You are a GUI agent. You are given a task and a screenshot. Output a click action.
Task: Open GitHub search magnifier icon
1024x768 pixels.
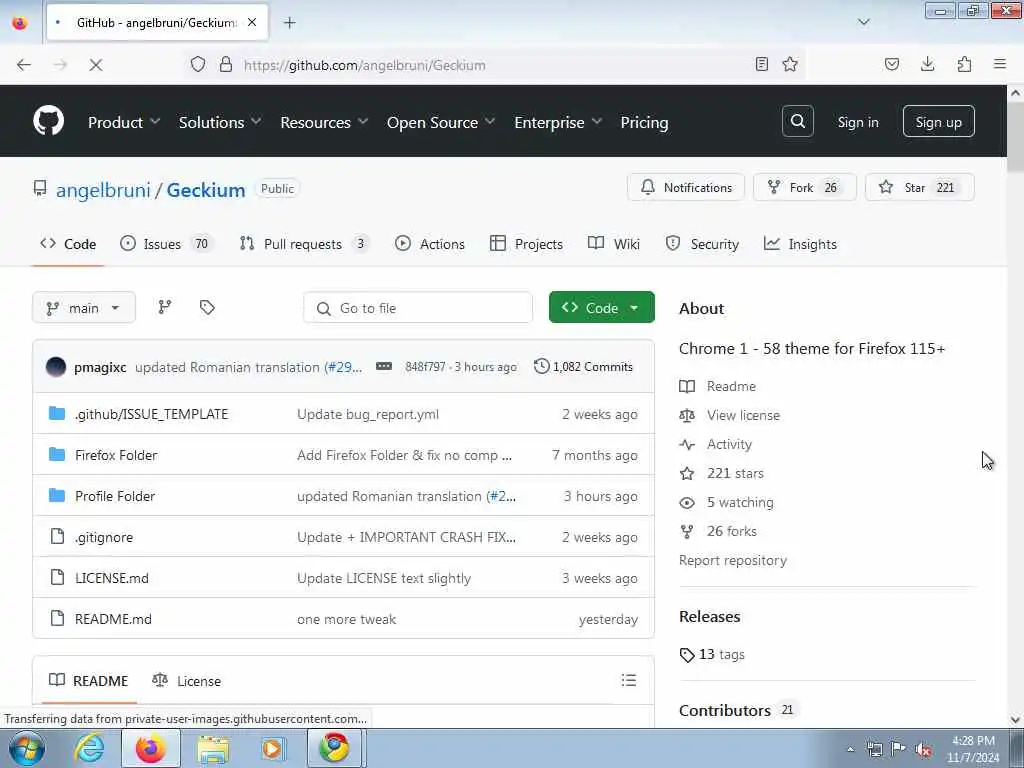(x=797, y=121)
